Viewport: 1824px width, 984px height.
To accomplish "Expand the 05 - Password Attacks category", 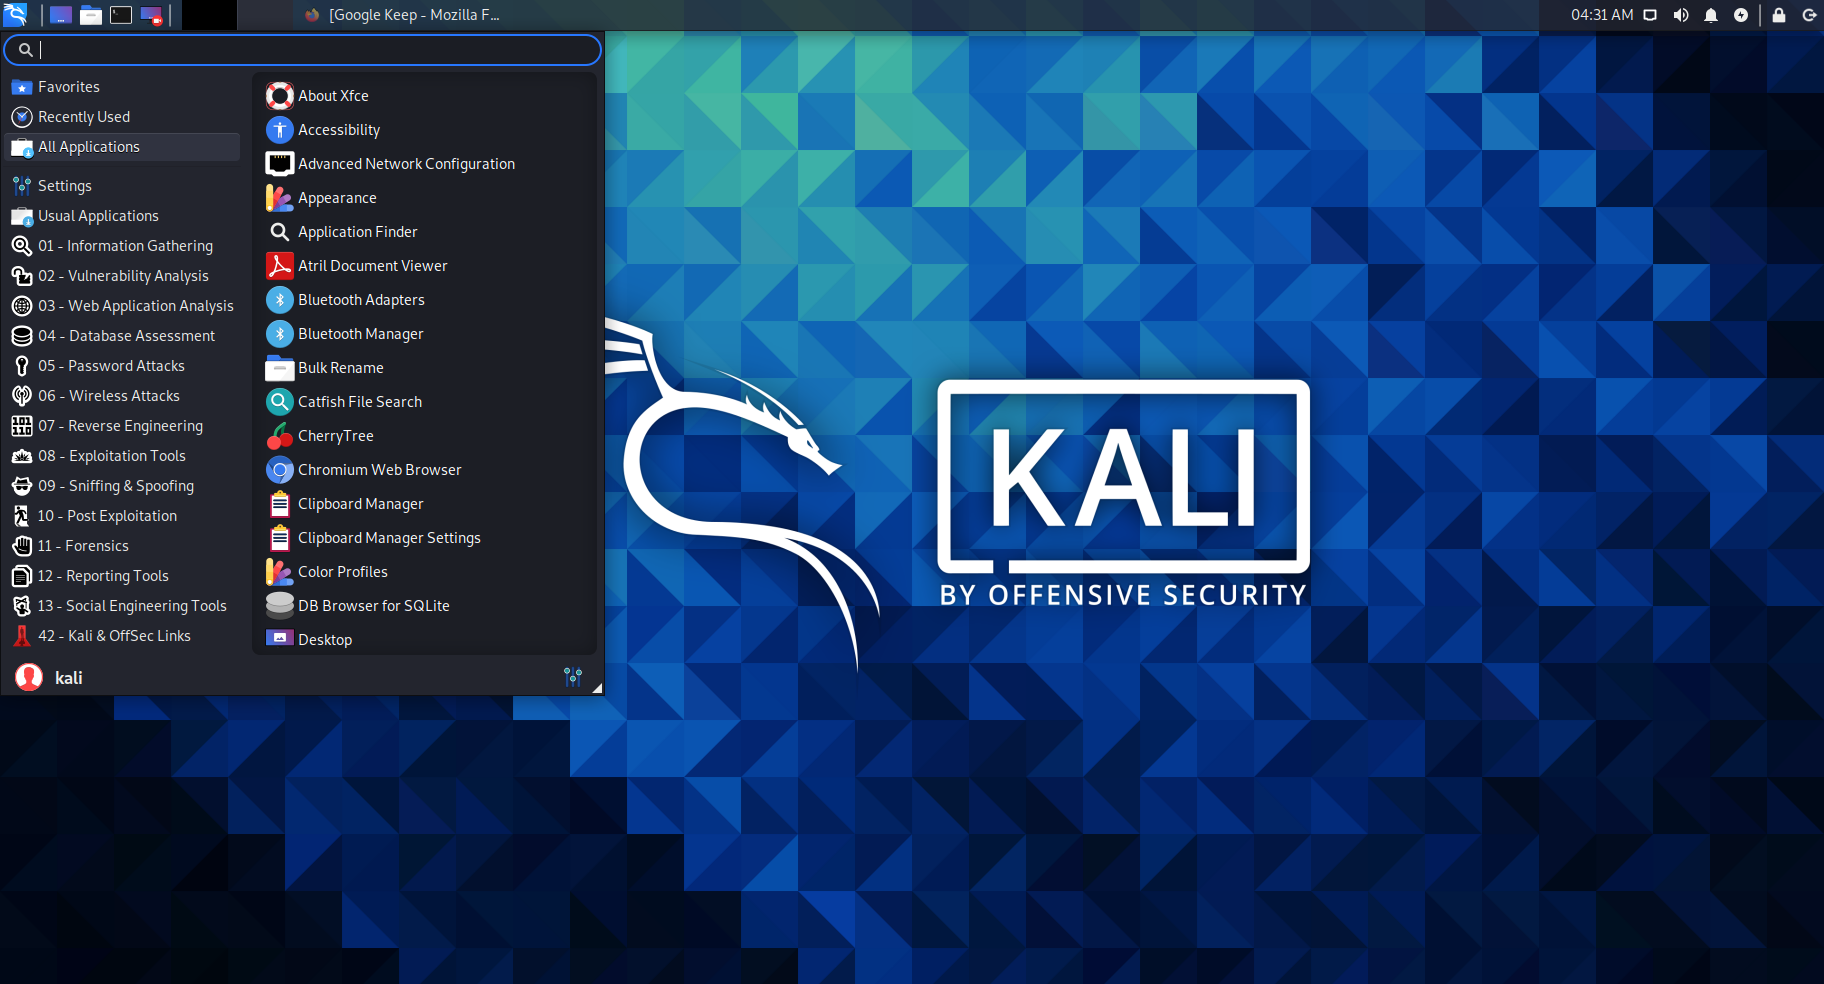I will [x=111, y=365].
